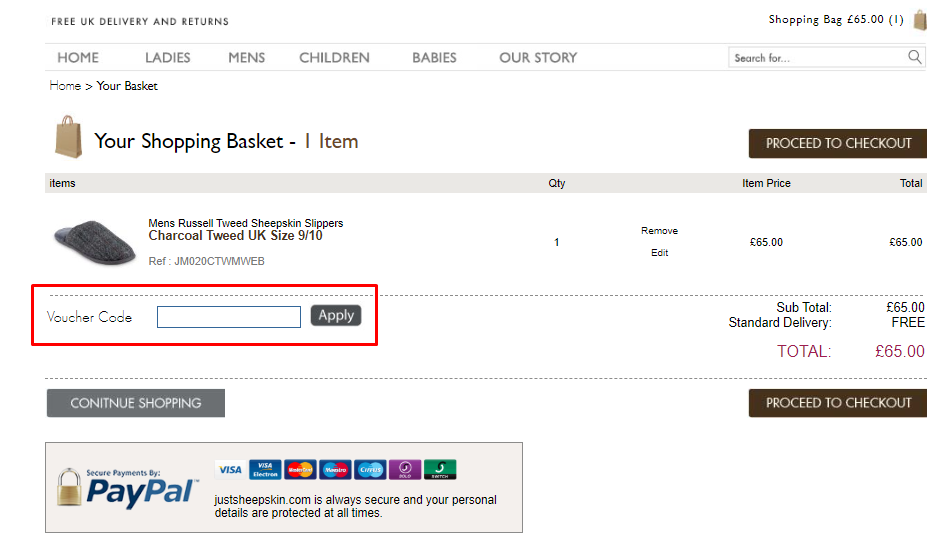Edit the basket item

[660, 252]
